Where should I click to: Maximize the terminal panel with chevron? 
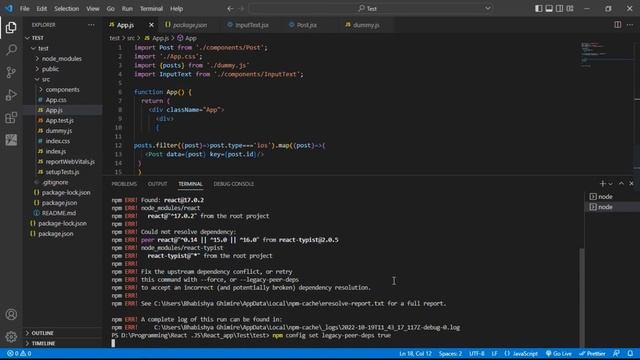(621, 184)
